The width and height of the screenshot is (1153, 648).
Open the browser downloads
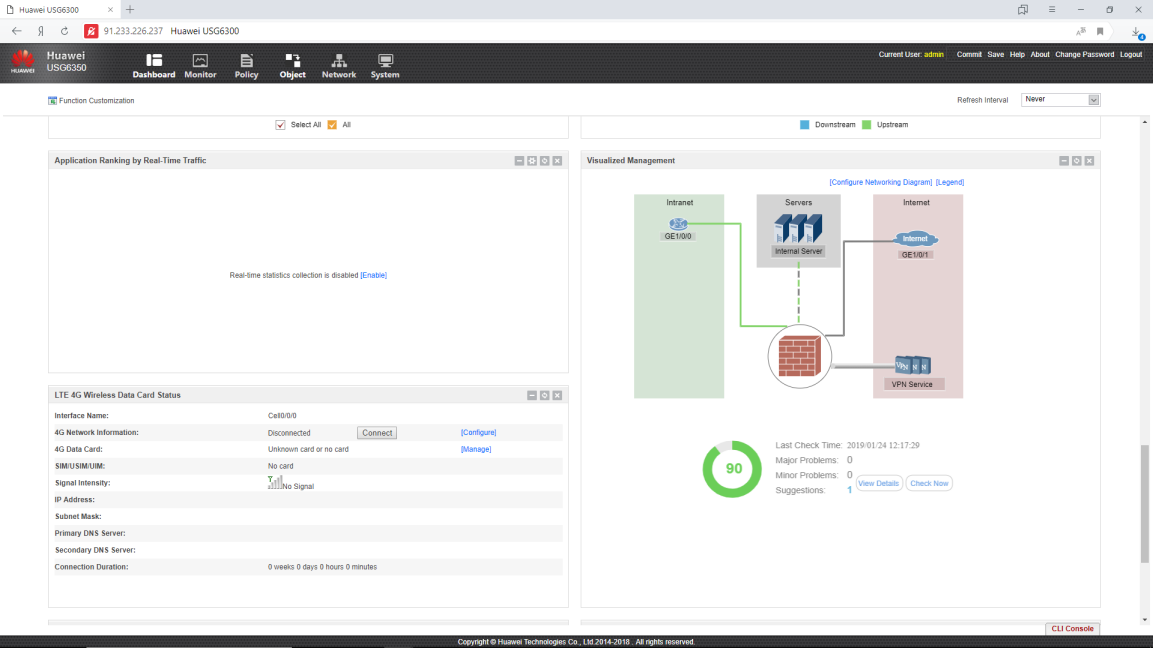(x=1137, y=32)
